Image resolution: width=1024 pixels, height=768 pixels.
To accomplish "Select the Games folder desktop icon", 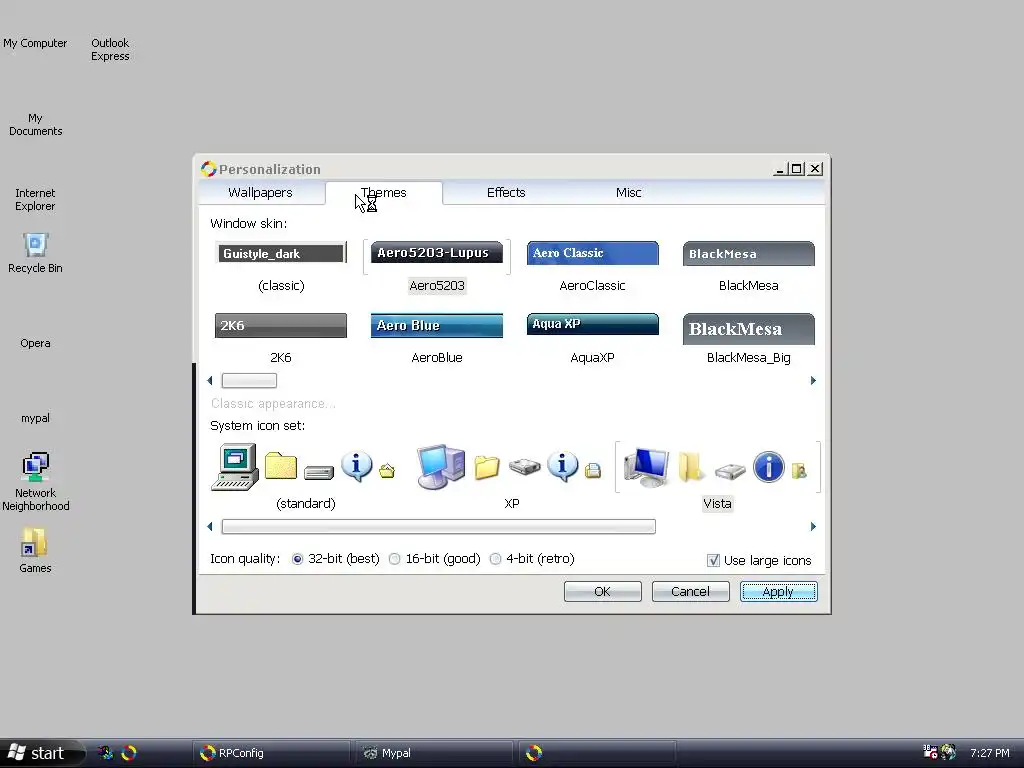I will 35,551.
